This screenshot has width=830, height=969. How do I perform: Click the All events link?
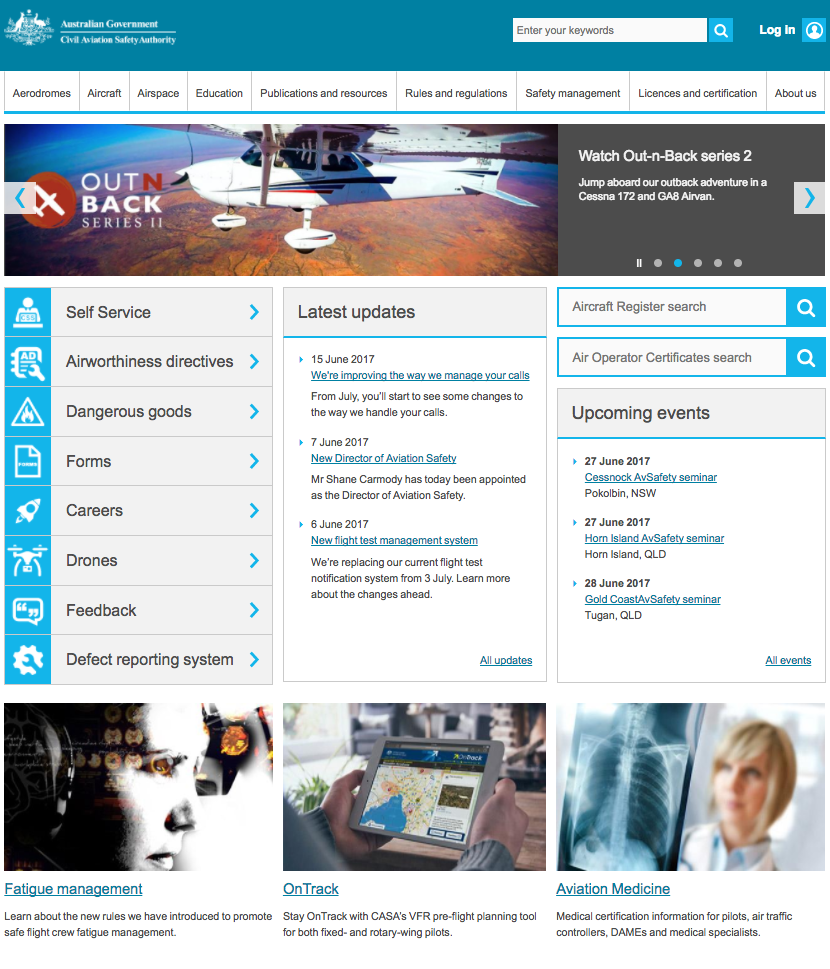tap(788, 660)
